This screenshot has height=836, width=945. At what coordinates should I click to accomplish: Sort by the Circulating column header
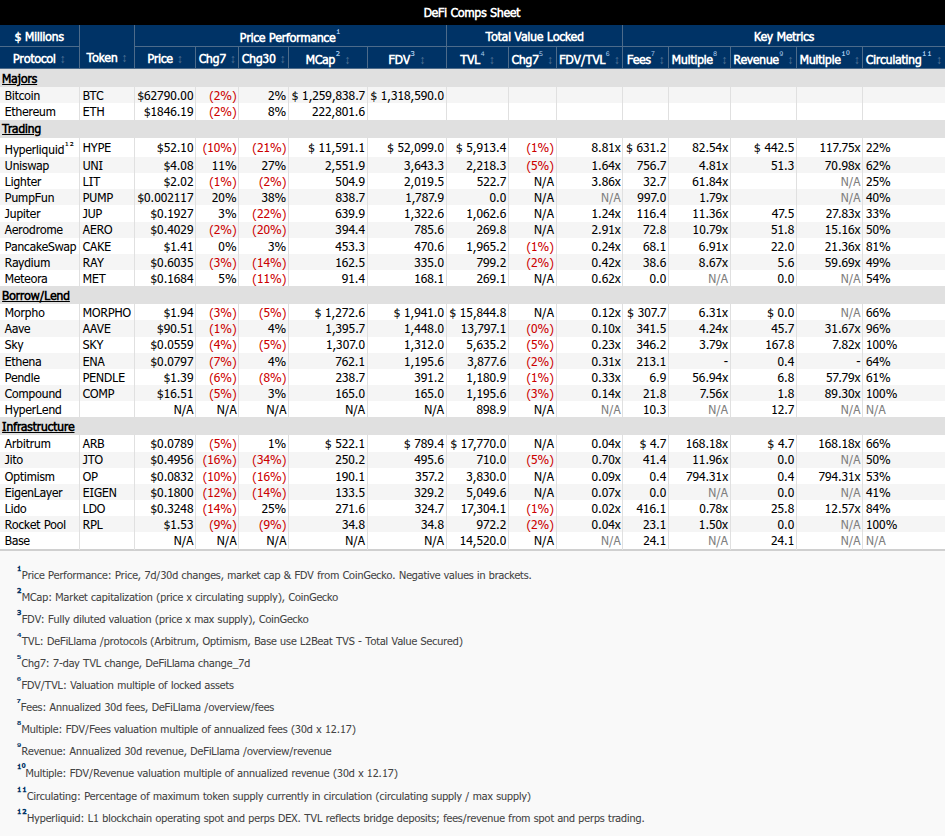tap(903, 59)
